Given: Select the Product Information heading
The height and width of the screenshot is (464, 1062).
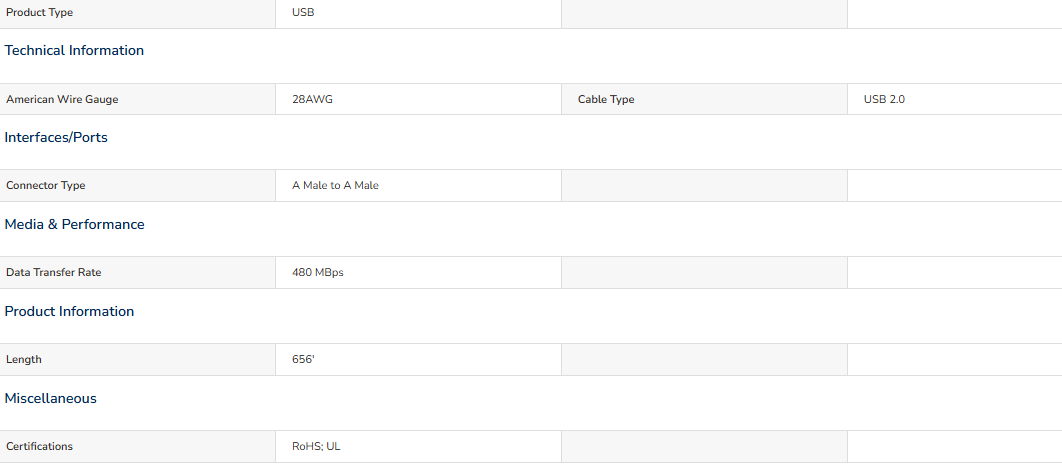Looking at the screenshot, I should point(69,312).
